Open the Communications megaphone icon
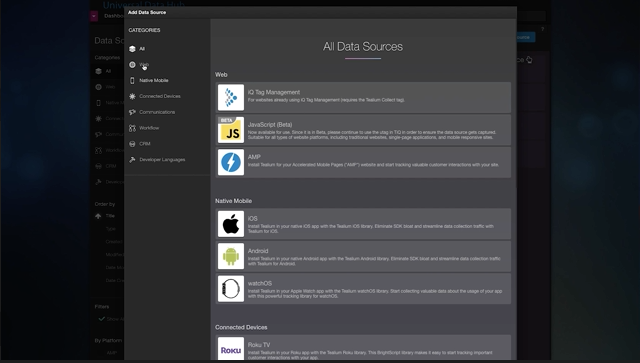Viewport: 640px width, 363px height. 132,112
